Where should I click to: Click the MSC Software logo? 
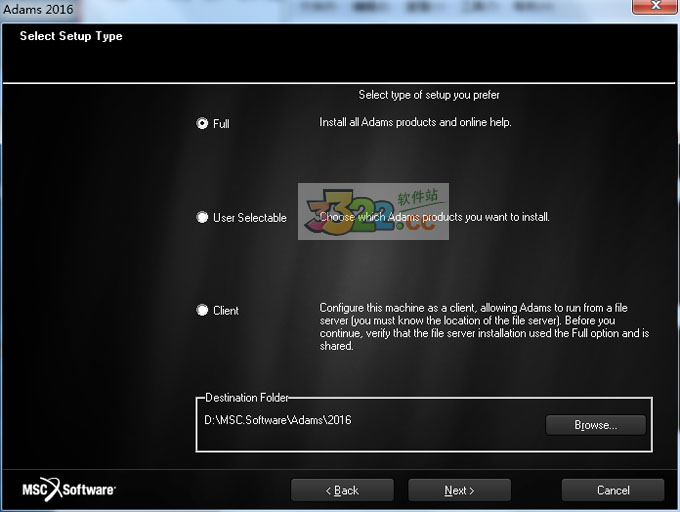(69, 489)
